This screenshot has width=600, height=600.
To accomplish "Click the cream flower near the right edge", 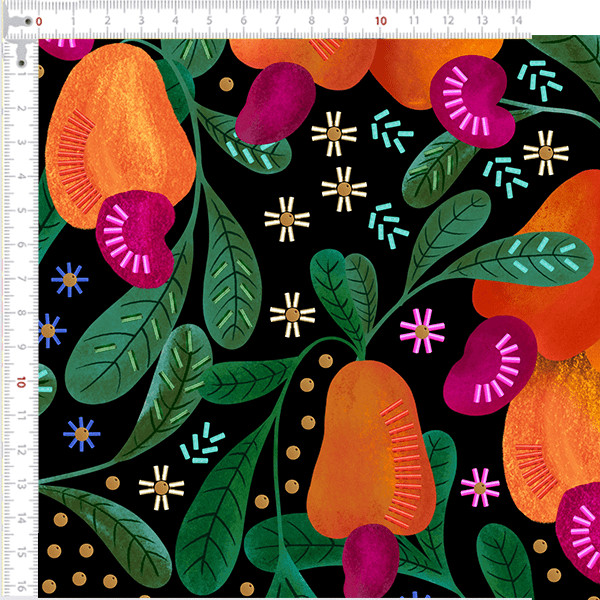I will (545, 152).
